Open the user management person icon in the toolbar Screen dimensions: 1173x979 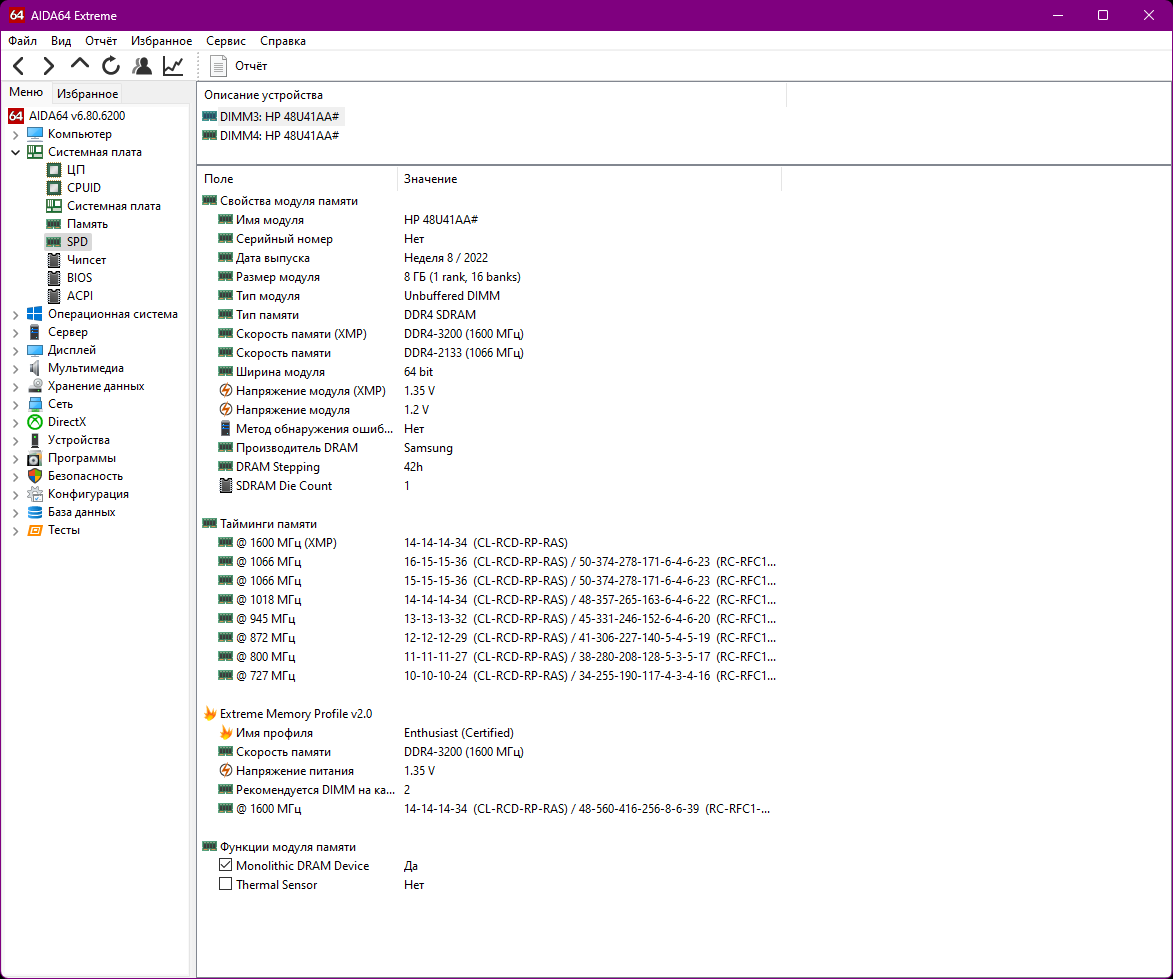click(141, 66)
